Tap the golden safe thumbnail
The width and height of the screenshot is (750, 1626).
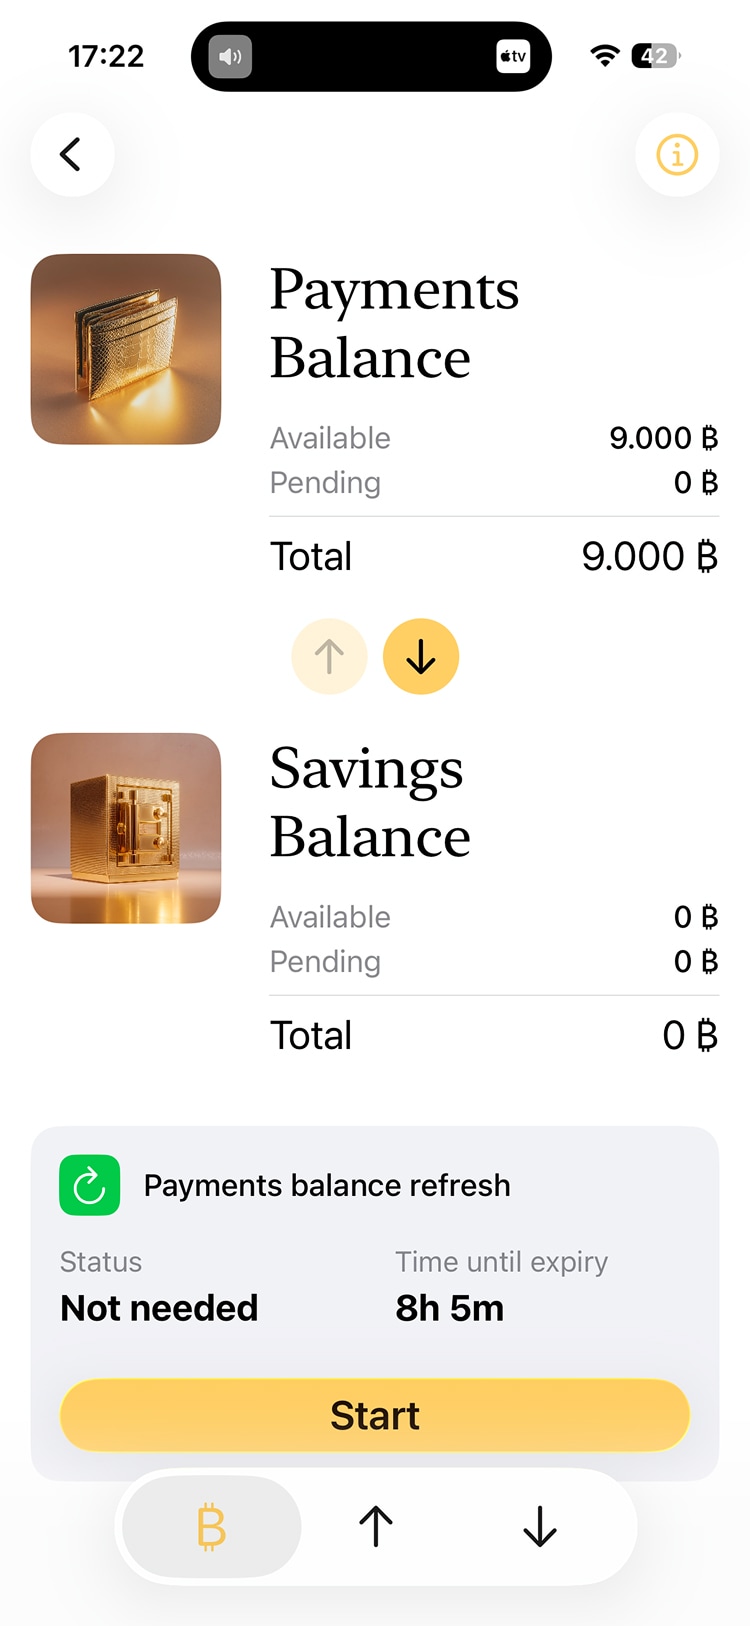(x=126, y=828)
